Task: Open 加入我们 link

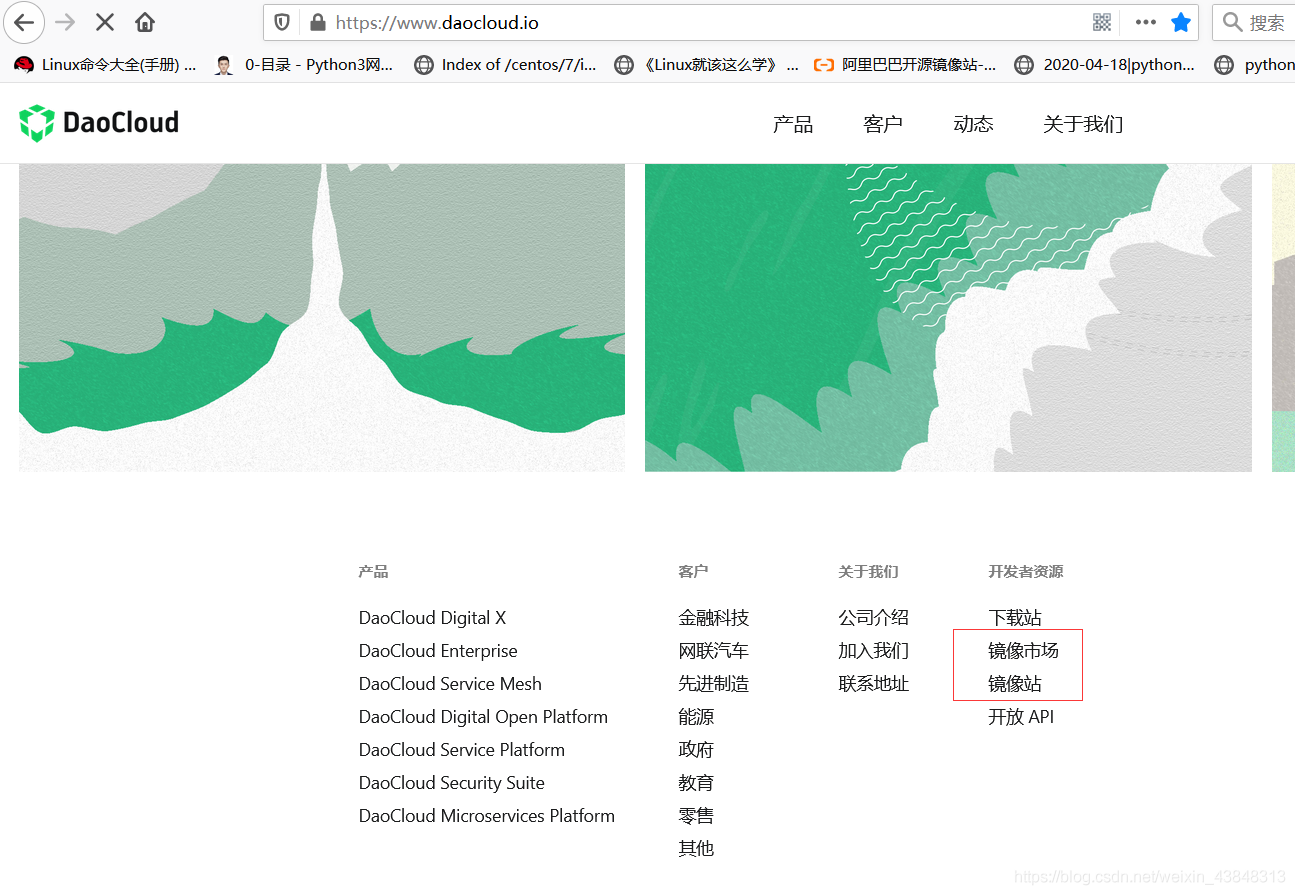Action: [874, 651]
